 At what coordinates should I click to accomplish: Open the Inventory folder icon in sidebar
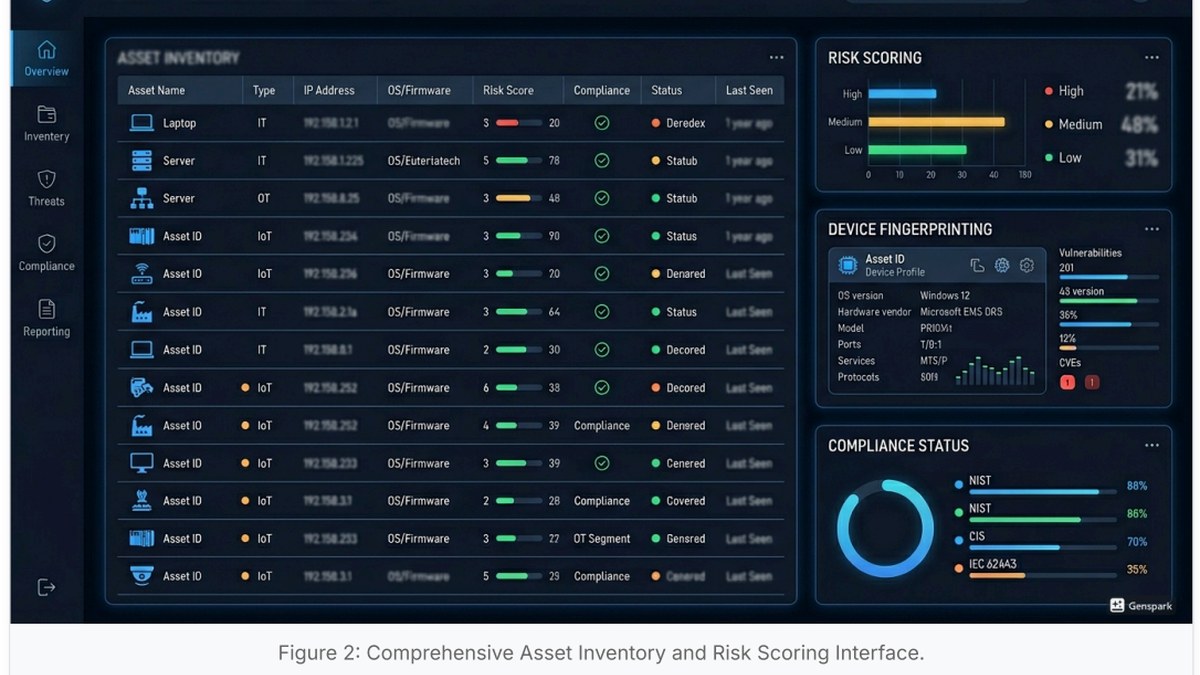coord(46,115)
